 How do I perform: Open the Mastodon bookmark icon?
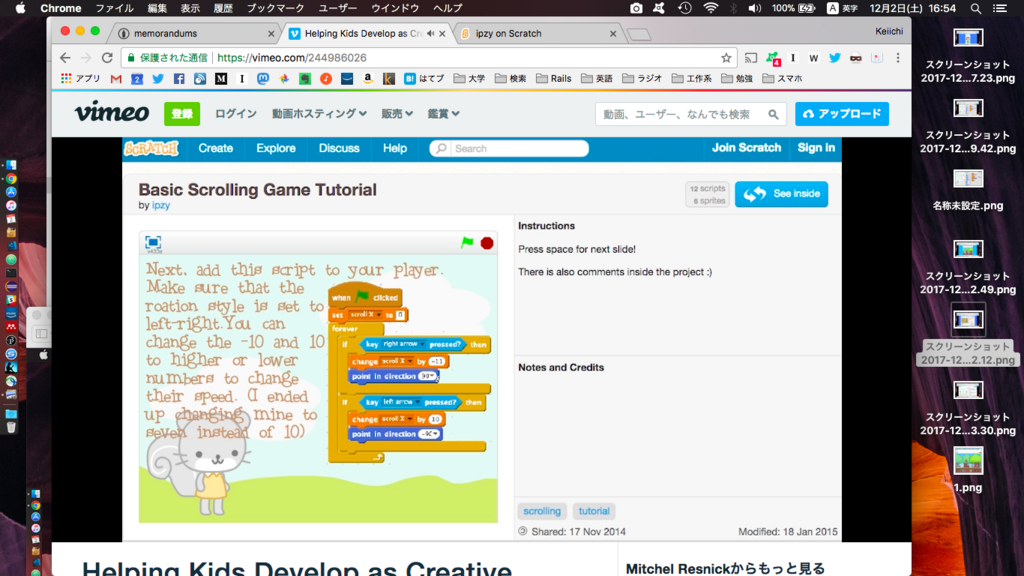(263, 78)
